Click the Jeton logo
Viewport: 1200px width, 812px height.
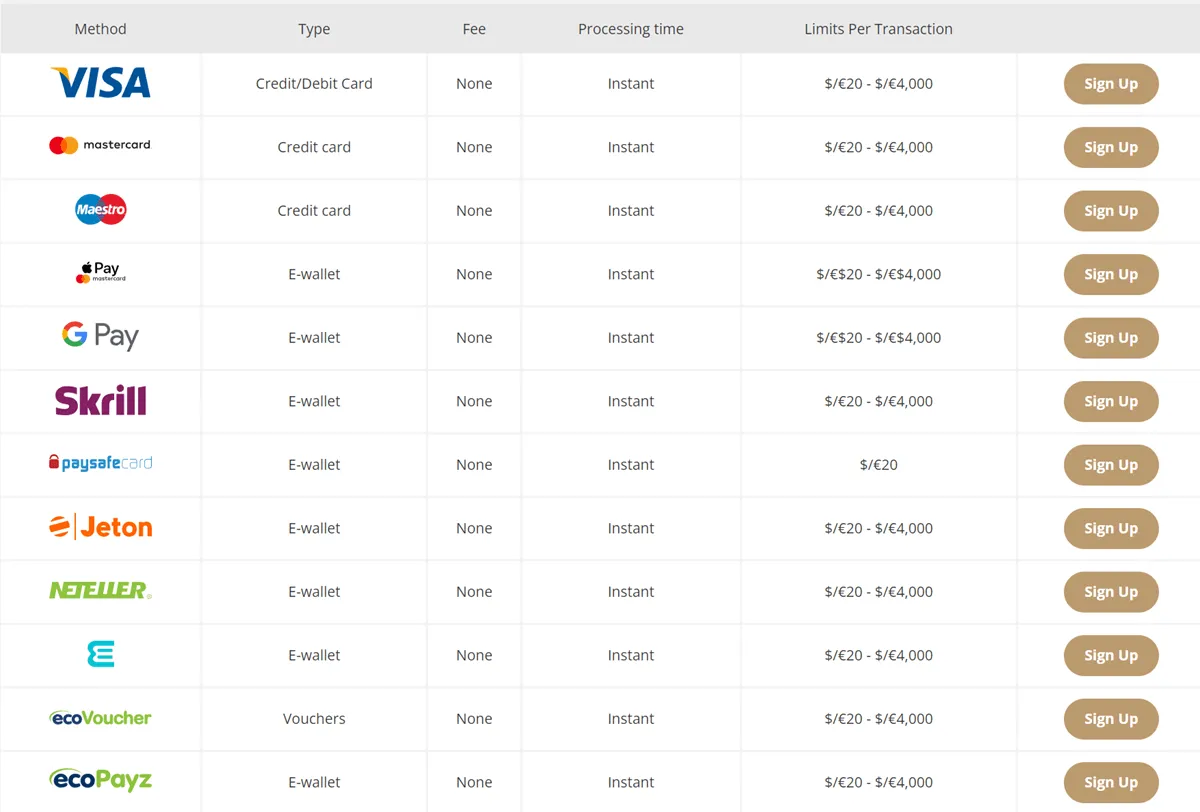(x=100, y=528)
